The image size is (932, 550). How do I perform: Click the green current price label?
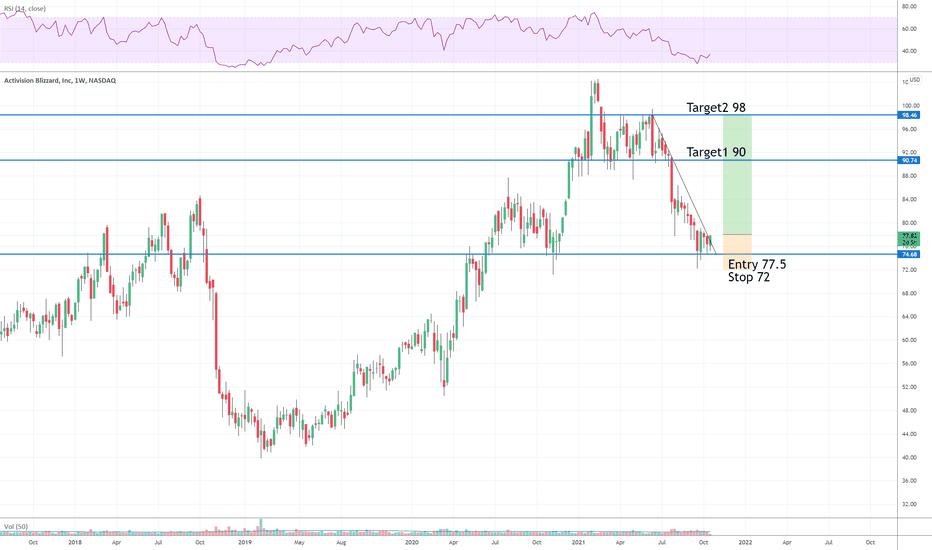coord(909,239)
